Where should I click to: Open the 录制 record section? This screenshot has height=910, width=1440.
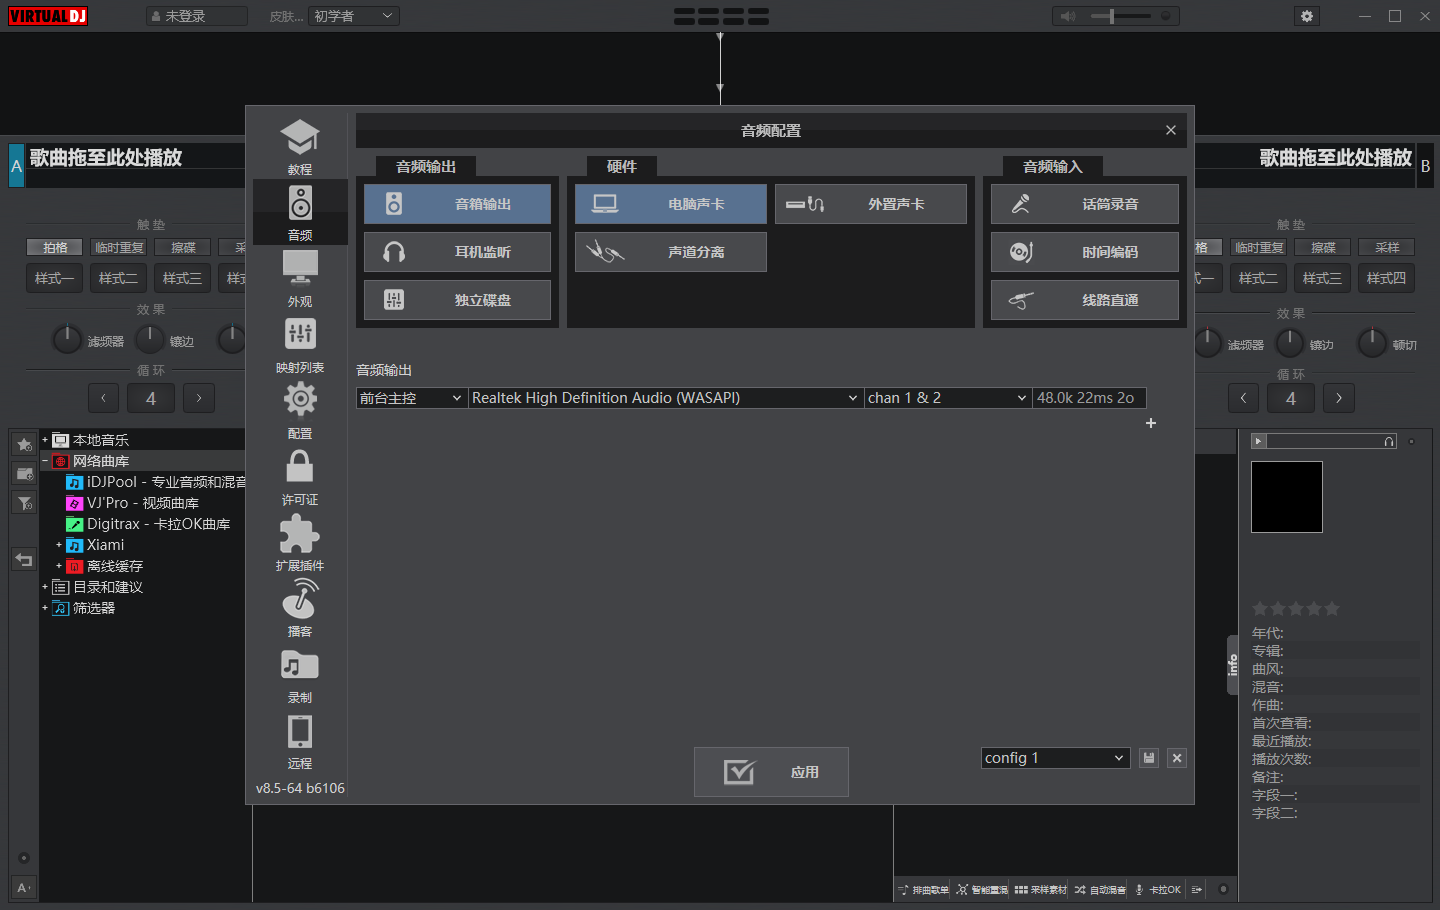(x=300, y=675)
